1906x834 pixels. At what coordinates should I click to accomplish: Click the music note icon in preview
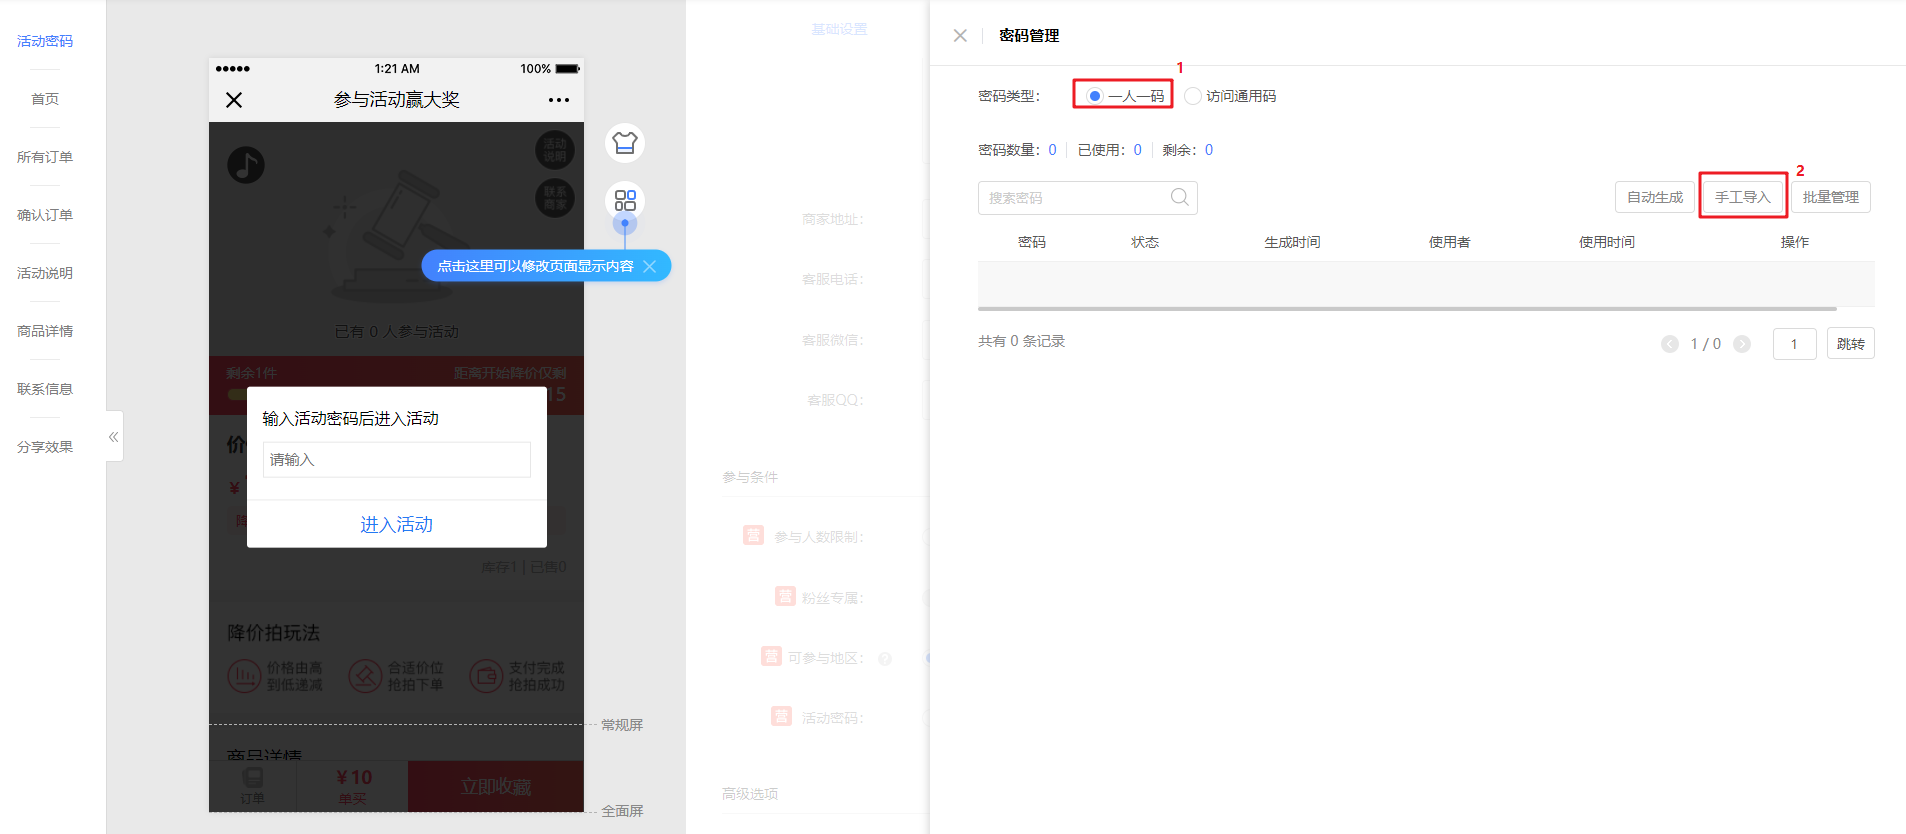click(x=246, y=165)
